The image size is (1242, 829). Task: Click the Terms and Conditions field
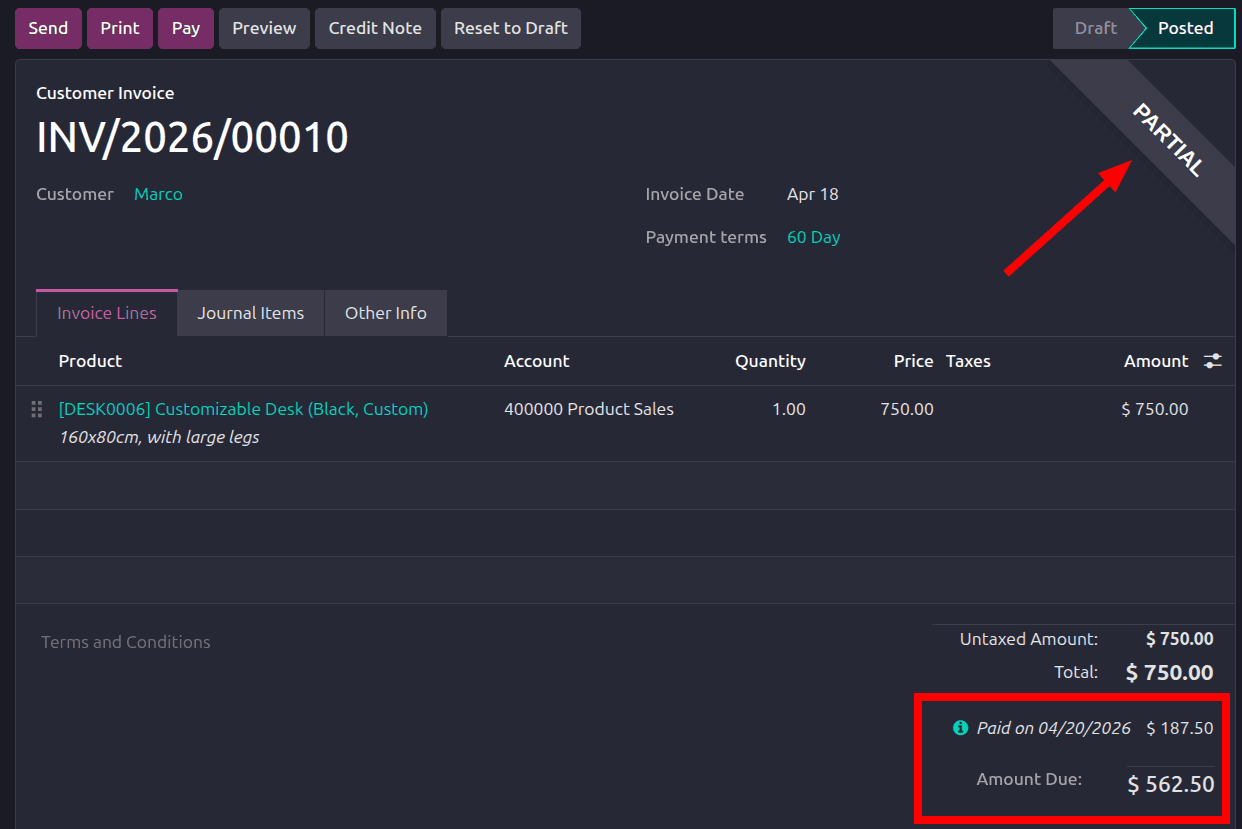125,642
